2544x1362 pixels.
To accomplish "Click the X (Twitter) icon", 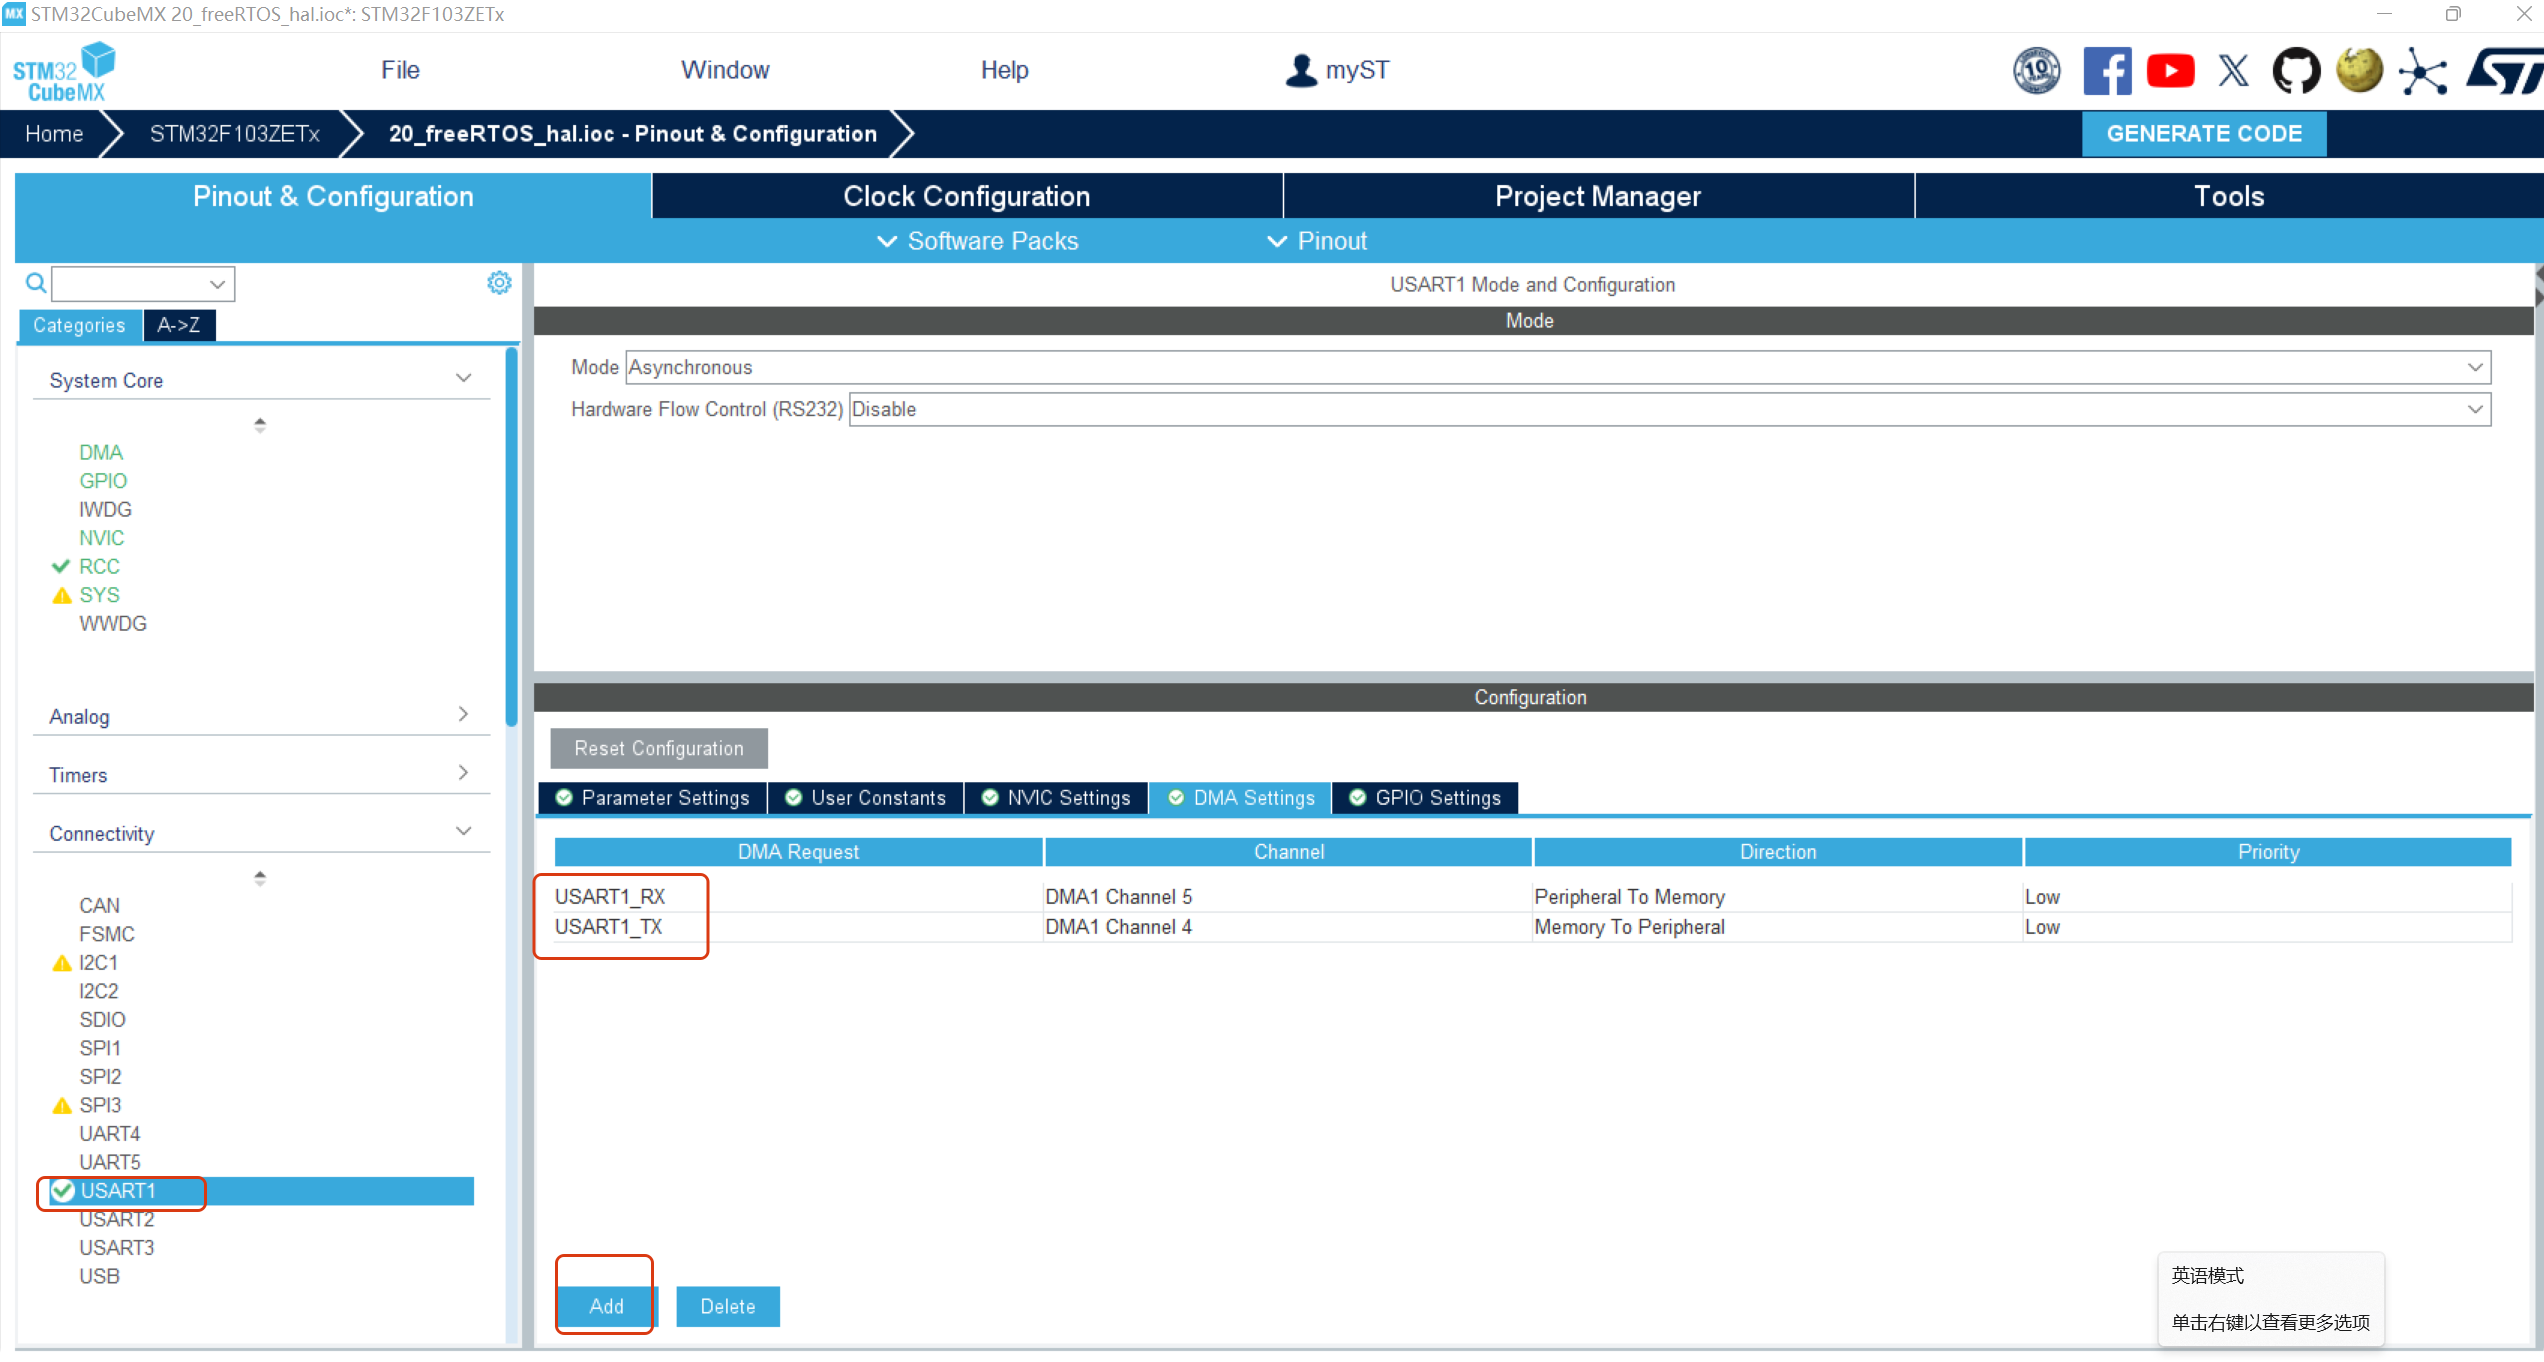I will tap(2233, 71).
